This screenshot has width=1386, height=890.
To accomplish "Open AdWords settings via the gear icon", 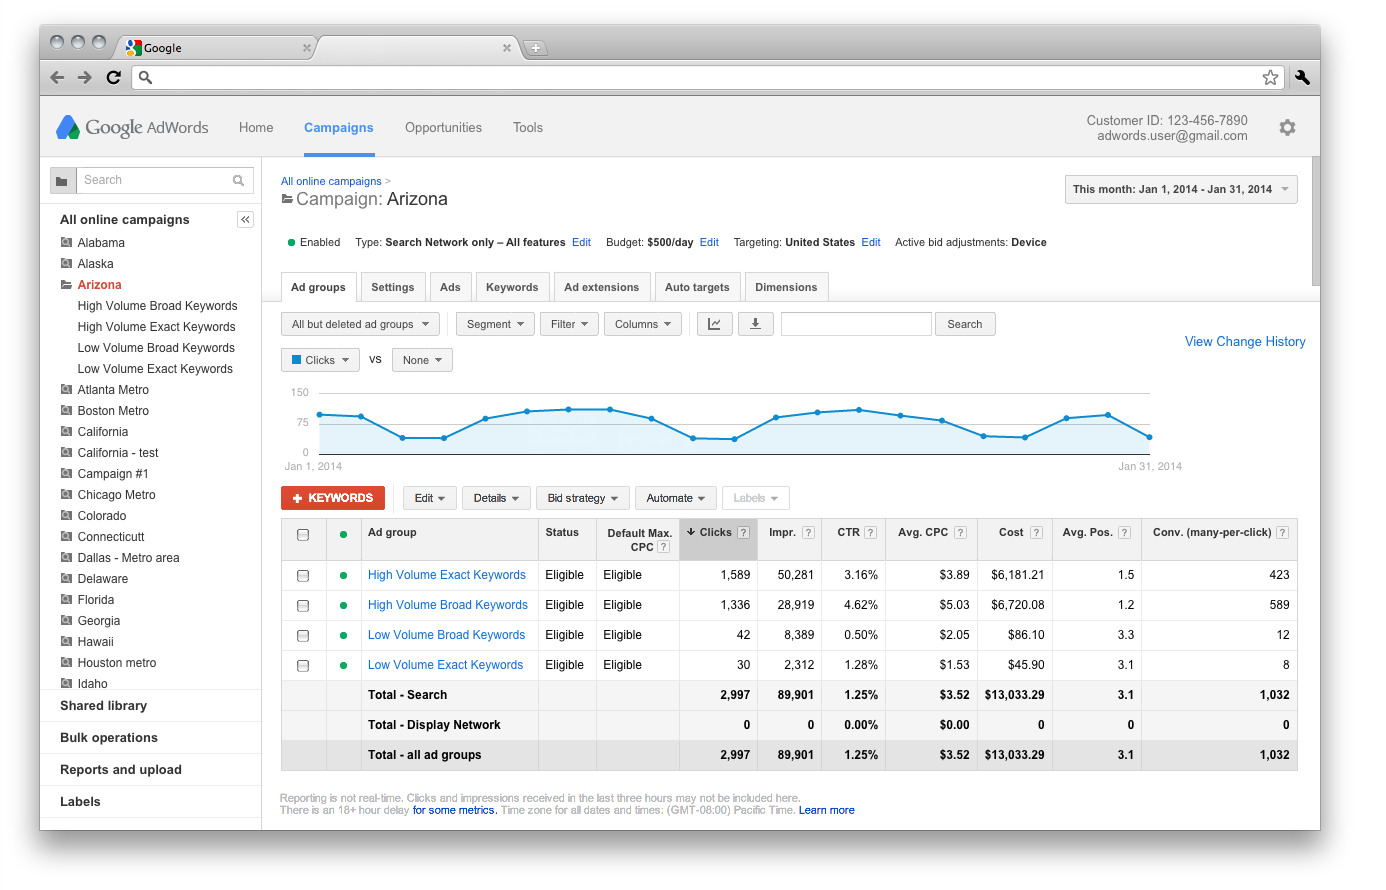I will pyautogui.click(x=1287, y=127).
